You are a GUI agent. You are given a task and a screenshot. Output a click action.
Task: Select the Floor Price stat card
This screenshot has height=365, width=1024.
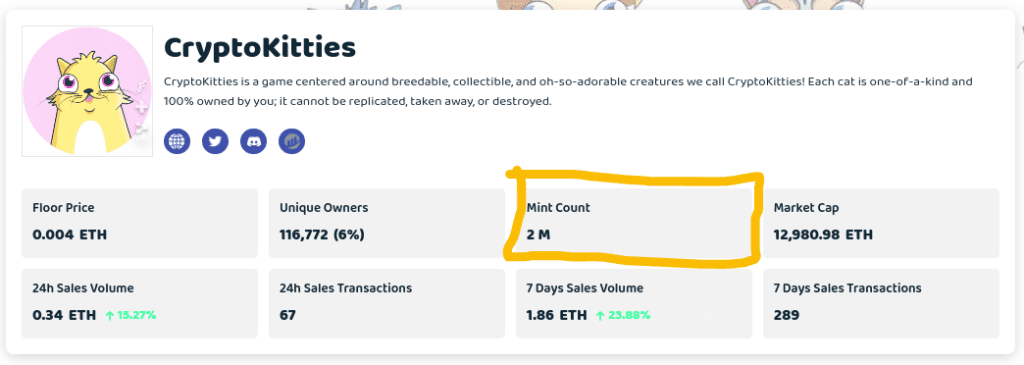pyautogui.click(x=140, y=223)
